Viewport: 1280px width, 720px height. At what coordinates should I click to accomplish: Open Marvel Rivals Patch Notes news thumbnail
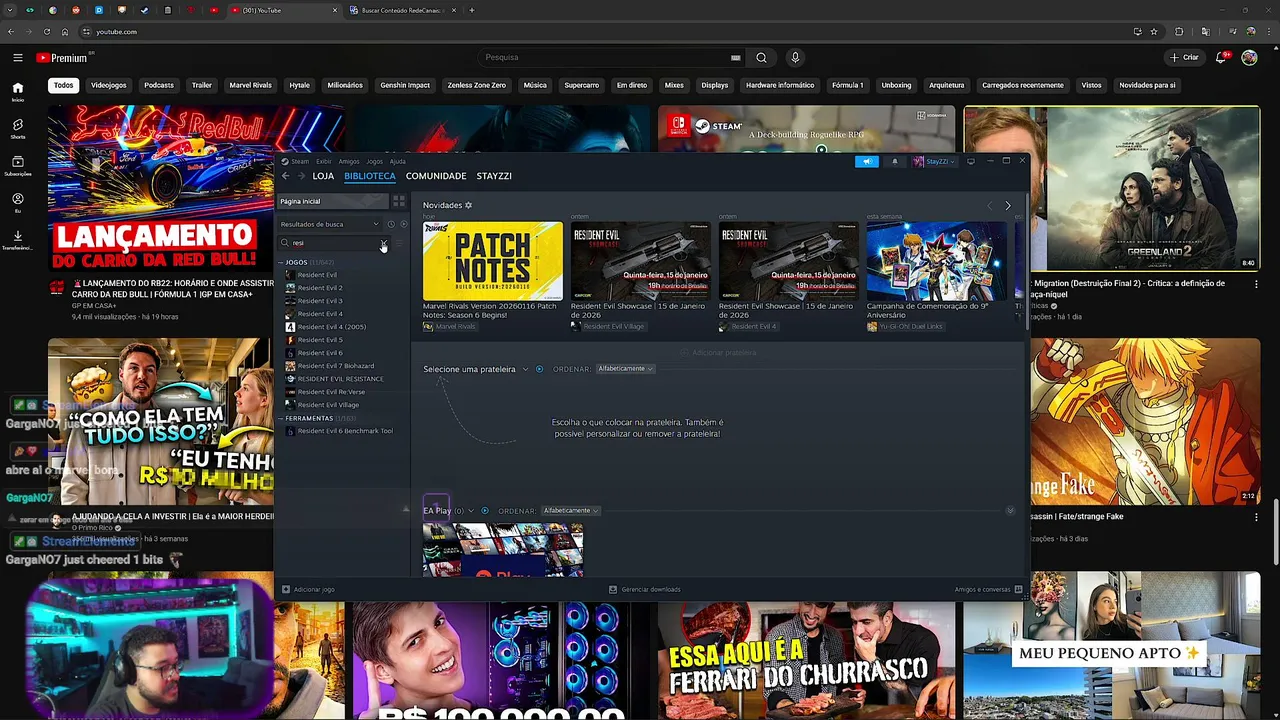(493, 261)
